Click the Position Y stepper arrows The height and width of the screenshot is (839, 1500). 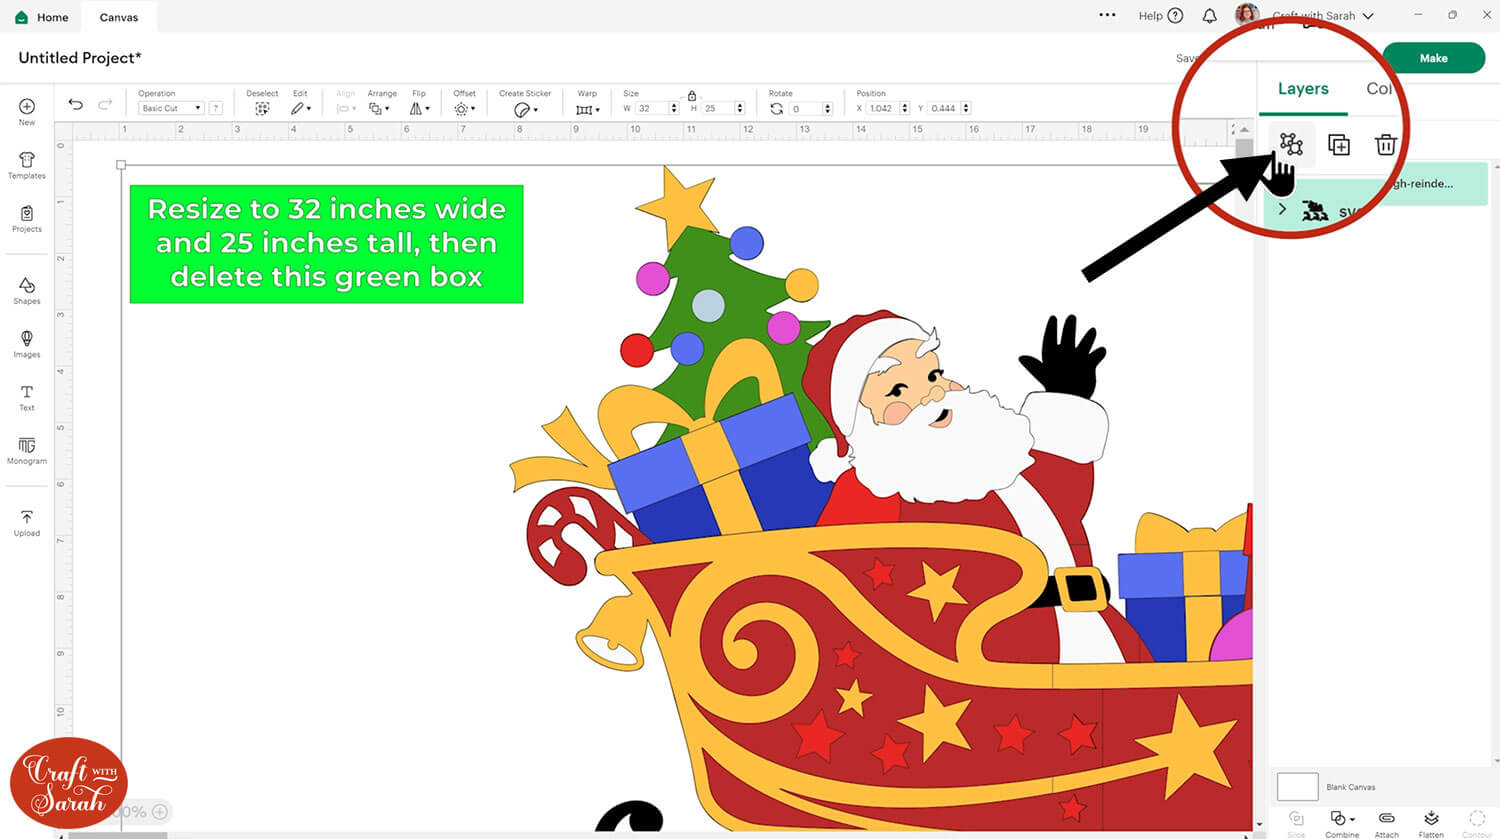coord(965,108)
